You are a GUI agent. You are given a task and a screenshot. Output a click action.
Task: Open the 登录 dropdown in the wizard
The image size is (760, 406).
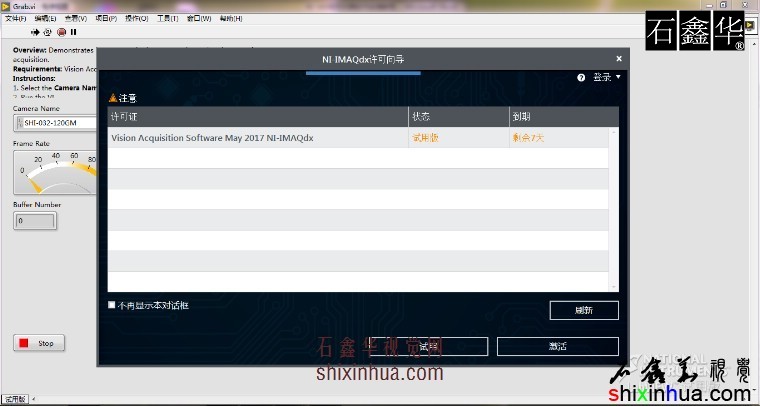pos(607,77)
